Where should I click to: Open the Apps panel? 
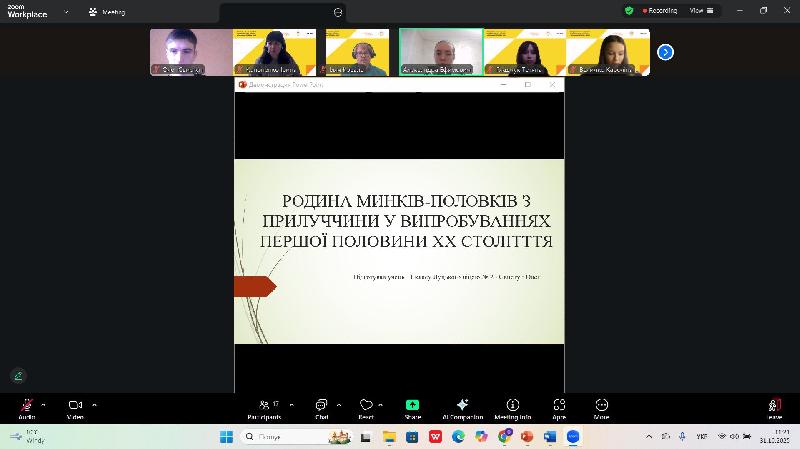pyautogui.click(x=558, y=406)
